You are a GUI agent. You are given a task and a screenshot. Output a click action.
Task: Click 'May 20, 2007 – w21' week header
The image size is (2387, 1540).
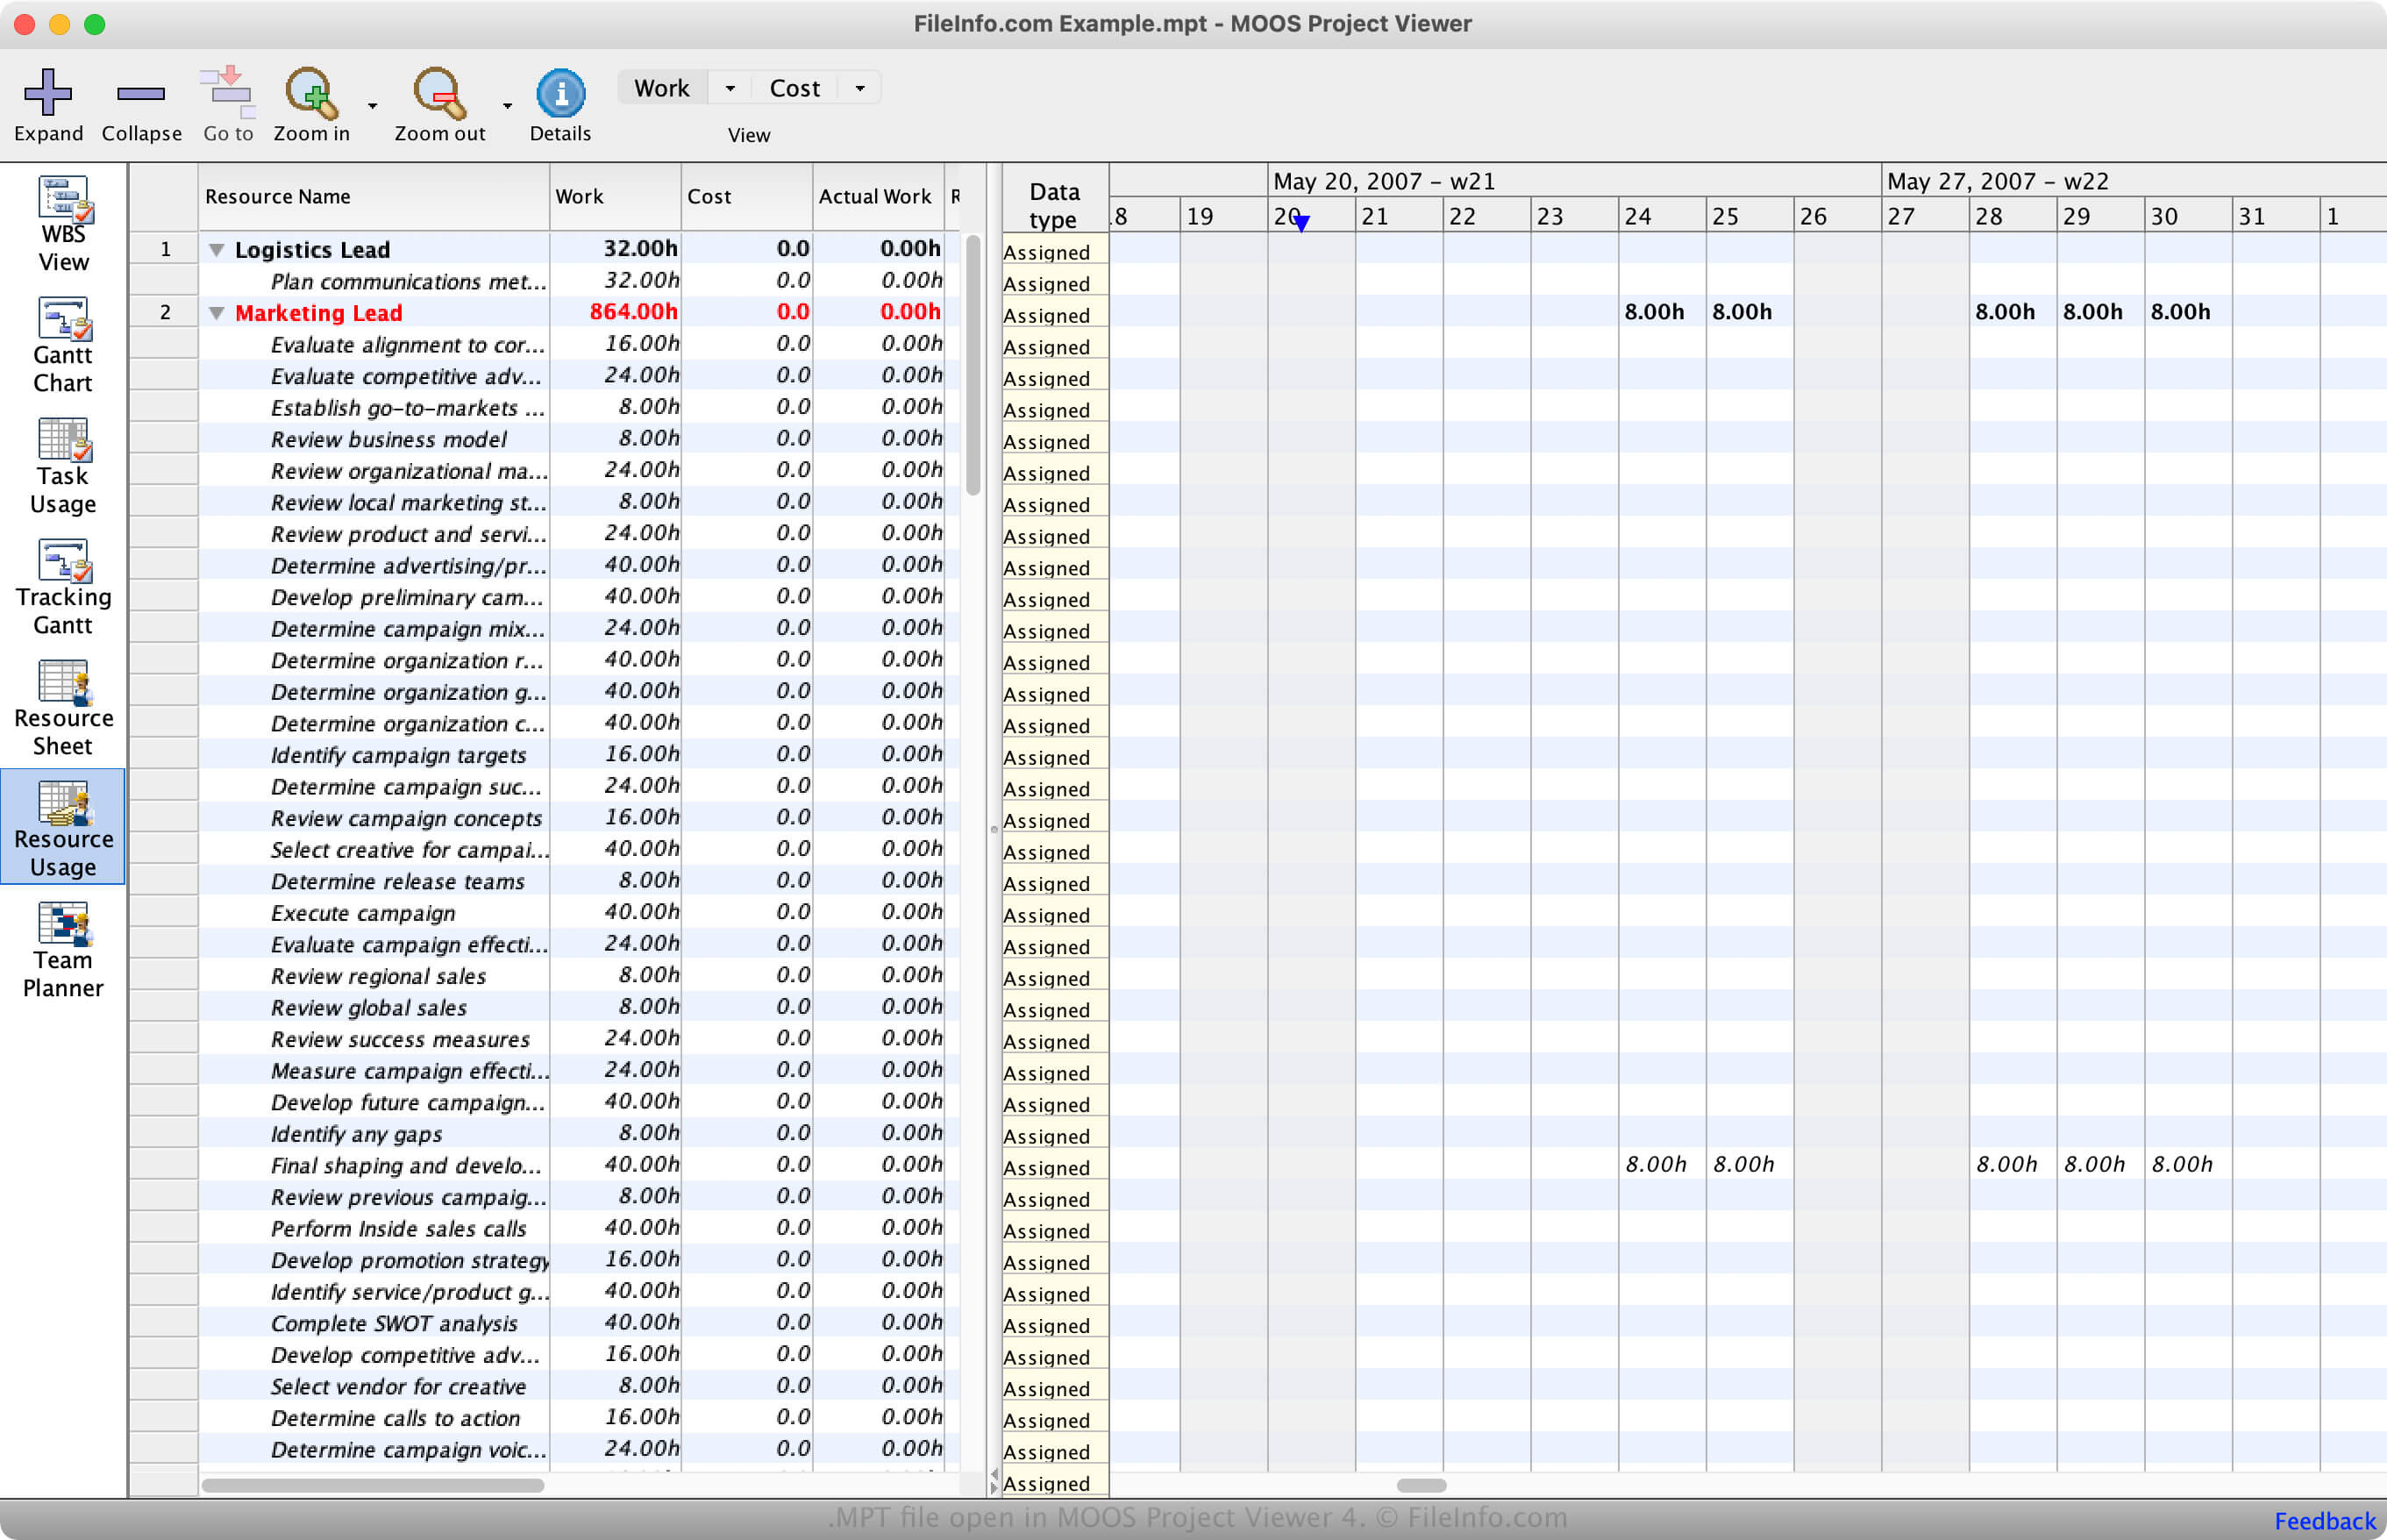coord(1384,181)
